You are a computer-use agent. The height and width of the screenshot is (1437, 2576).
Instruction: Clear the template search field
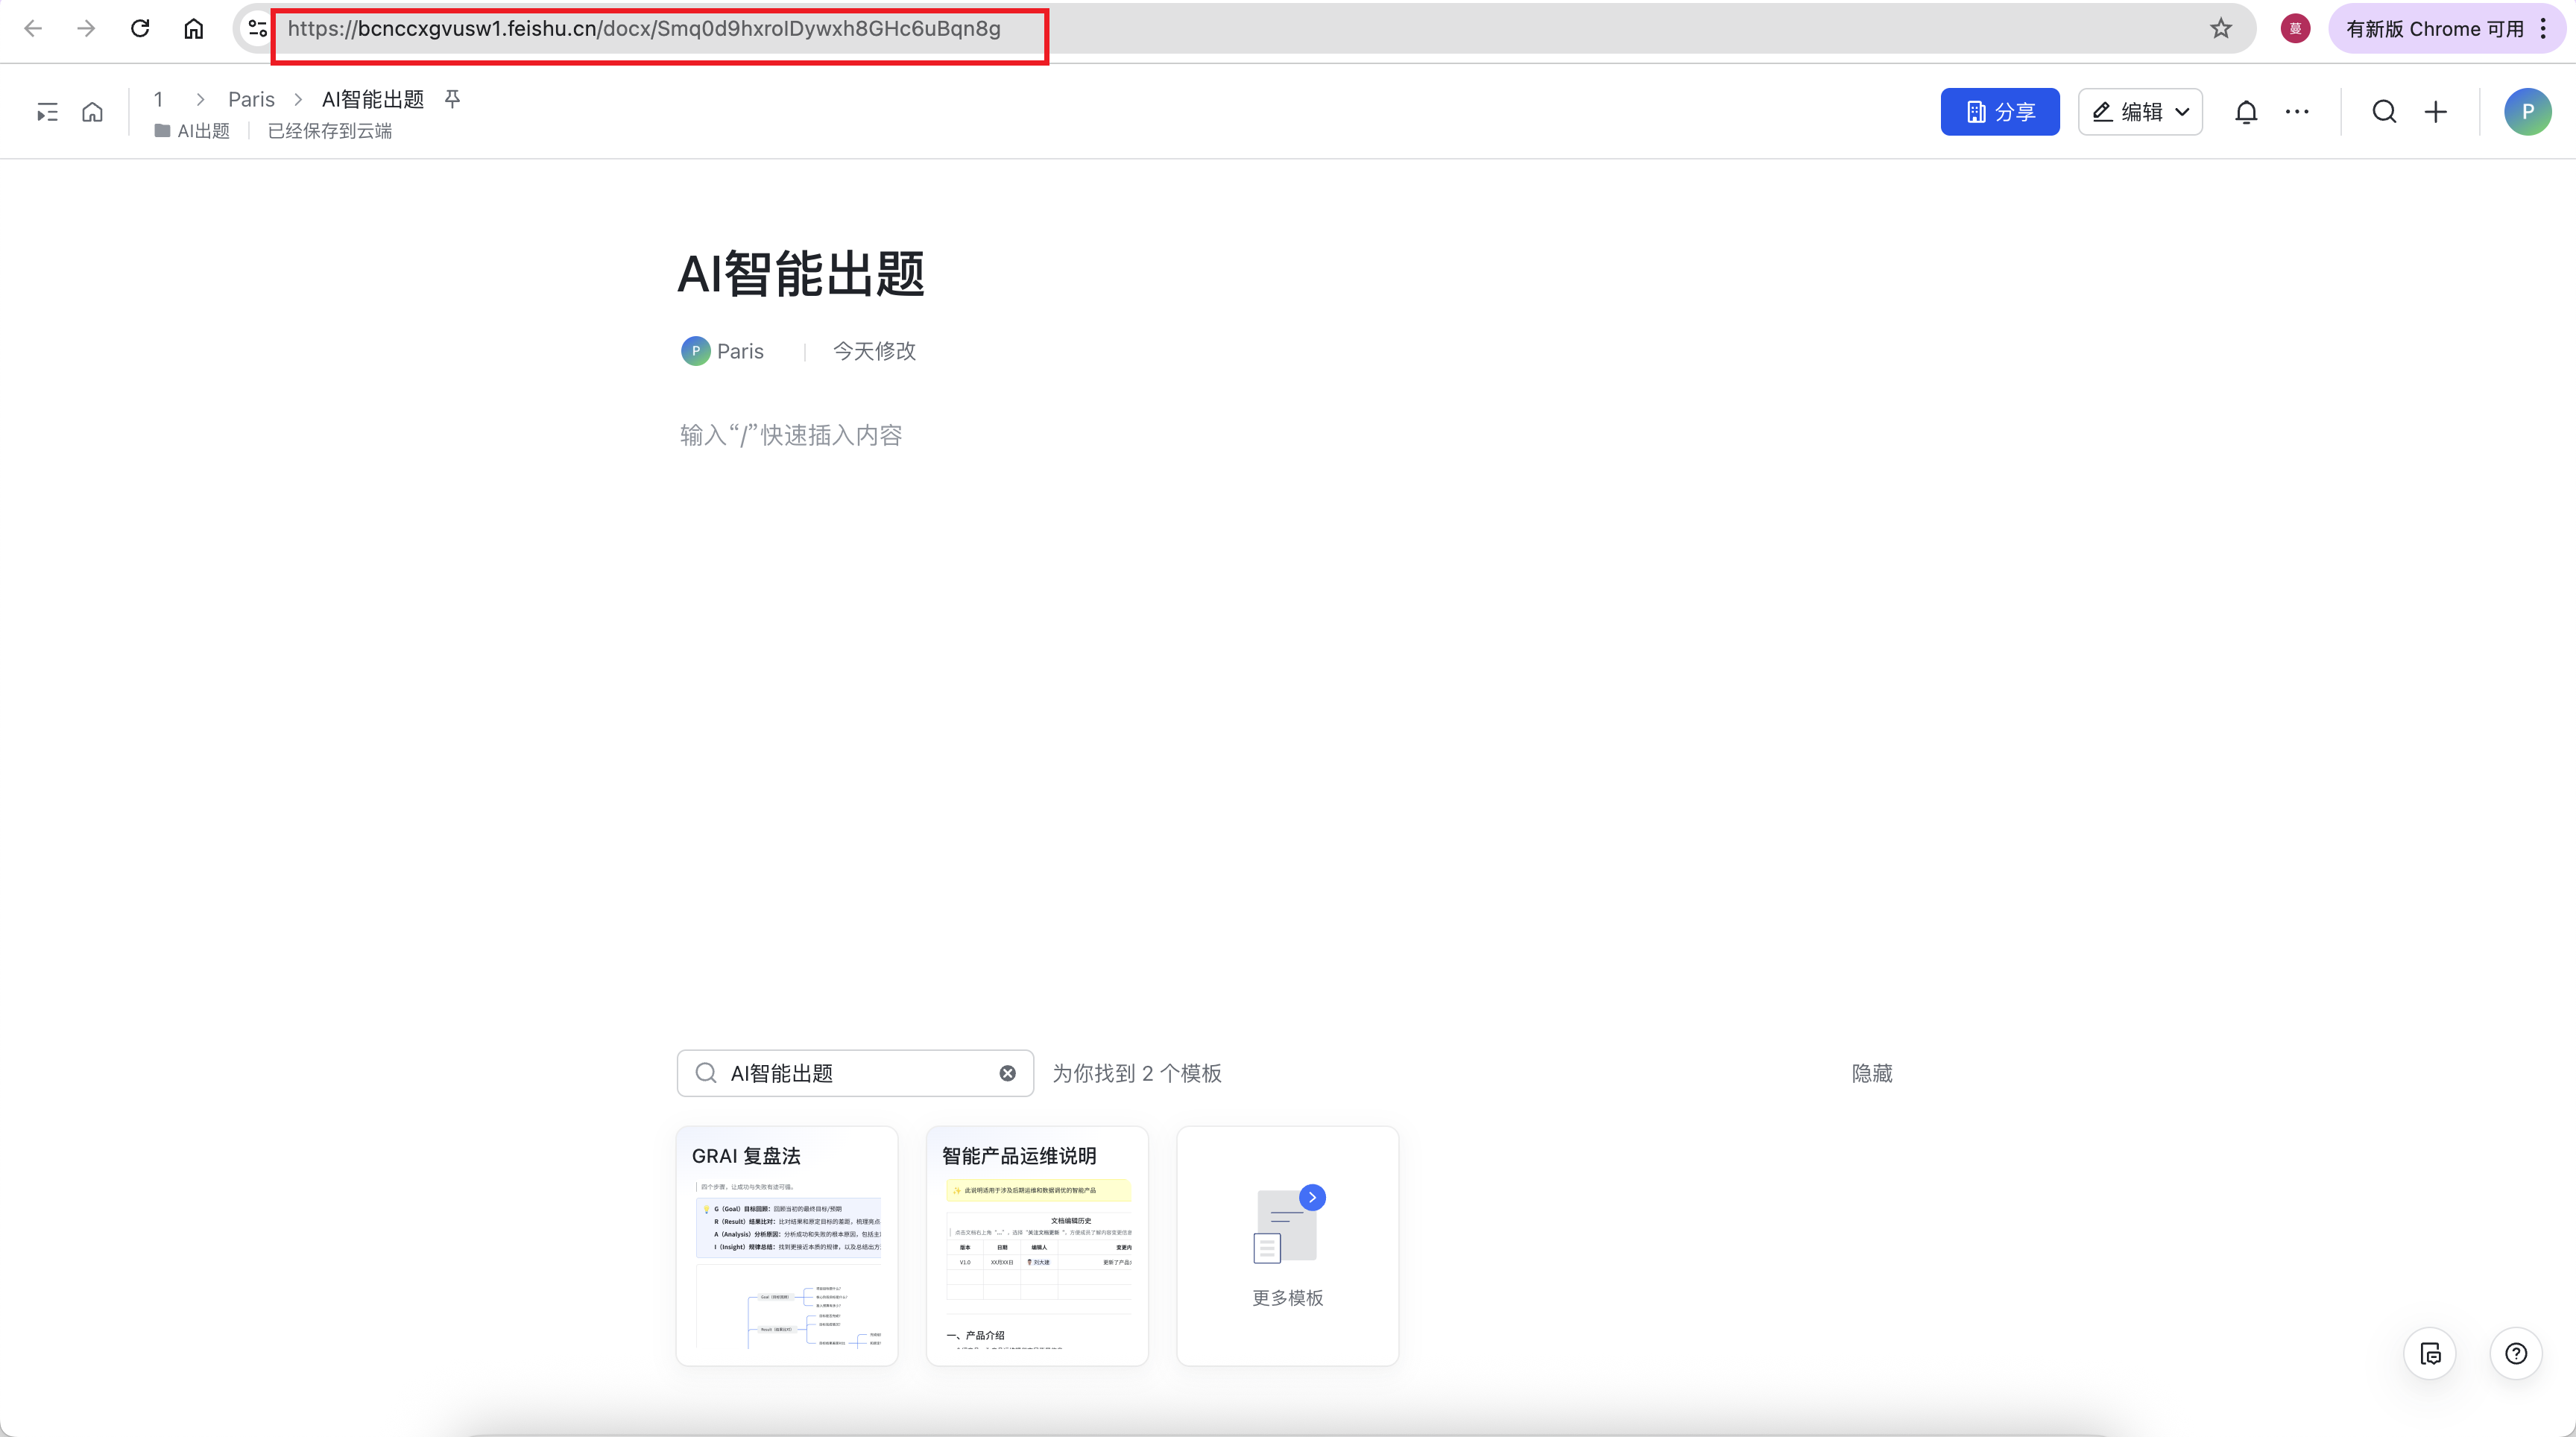click(1007, 1073)
